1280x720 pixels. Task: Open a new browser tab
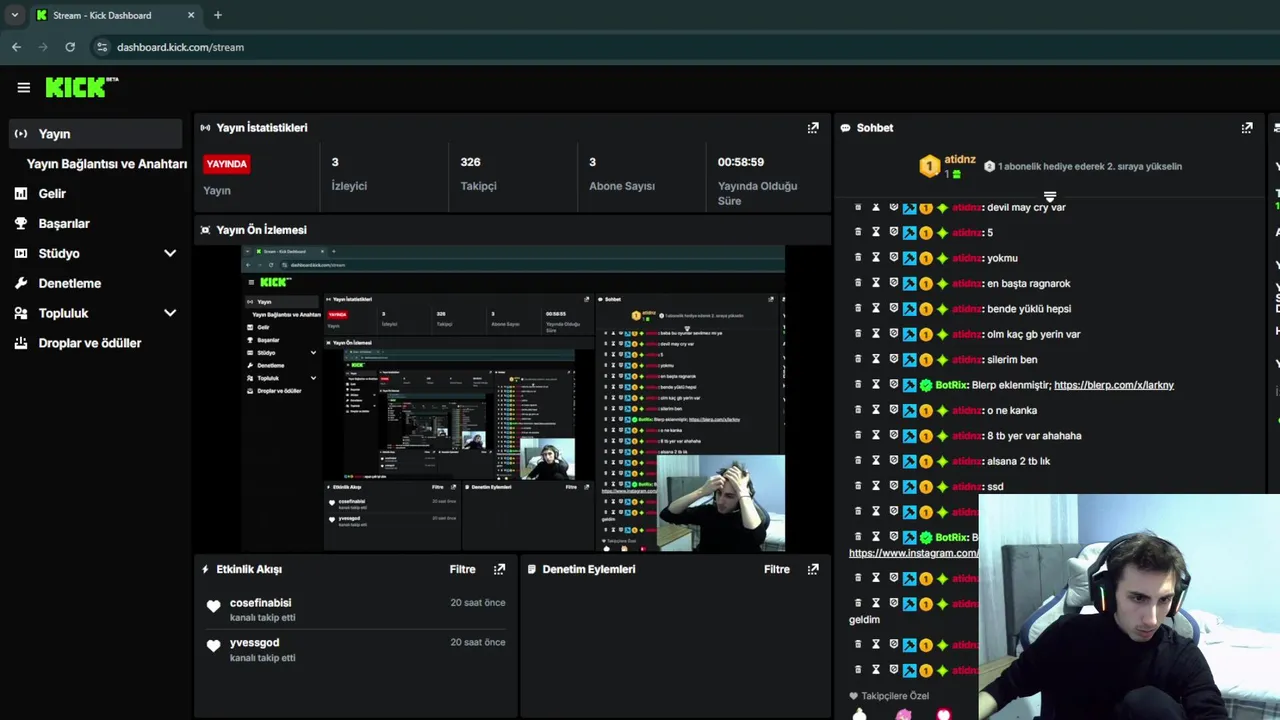point(218,15)
